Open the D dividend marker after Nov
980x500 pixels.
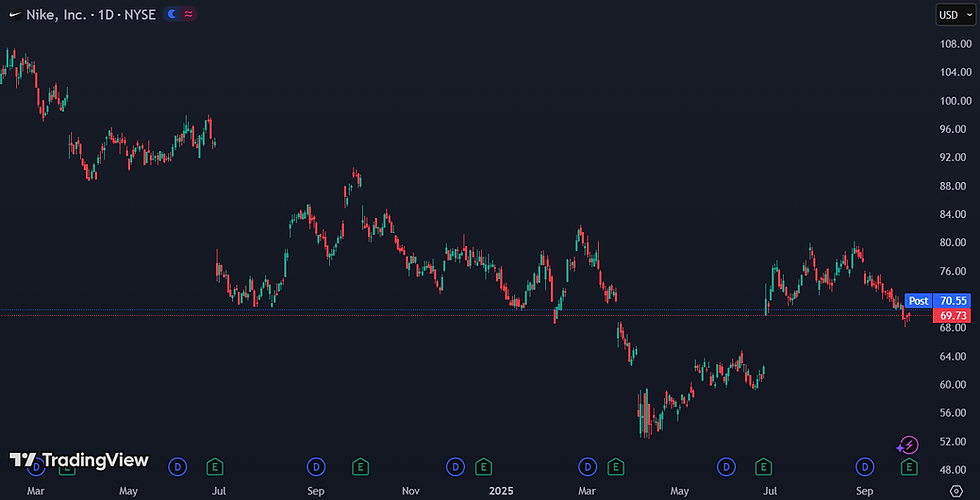click(x=455, y=466)
